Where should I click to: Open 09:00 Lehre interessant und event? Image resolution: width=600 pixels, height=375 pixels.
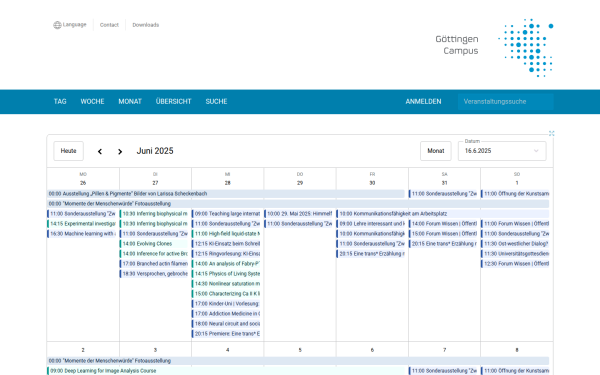coord(371,223)
